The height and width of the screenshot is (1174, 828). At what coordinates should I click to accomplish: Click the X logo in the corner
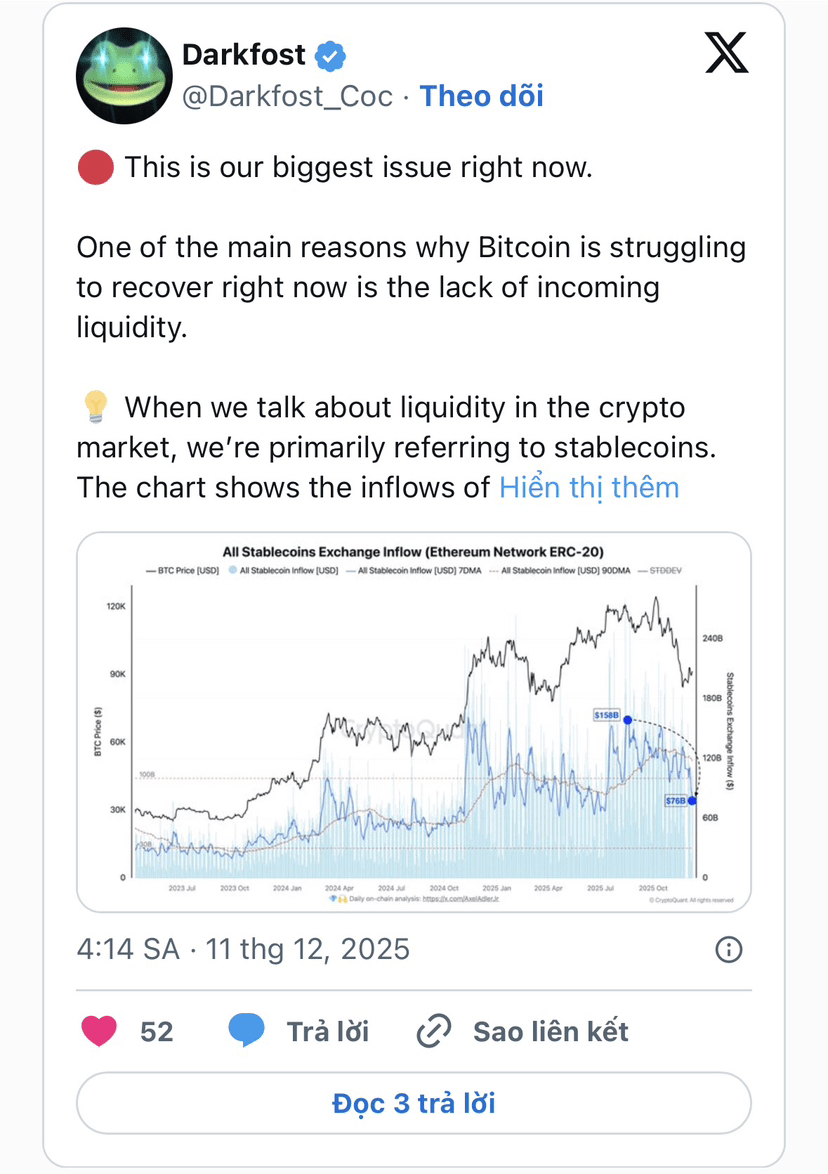click(727, 52)
